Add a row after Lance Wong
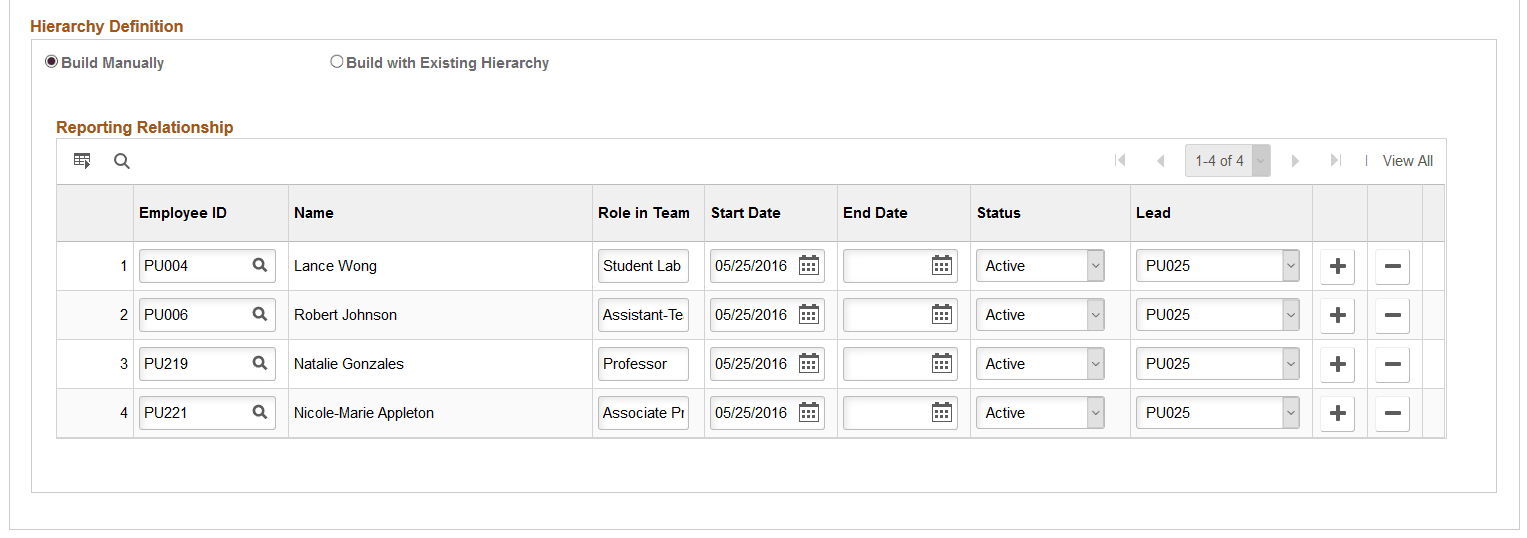This screenshot has width=1527, height=538. coord(1337,266)
